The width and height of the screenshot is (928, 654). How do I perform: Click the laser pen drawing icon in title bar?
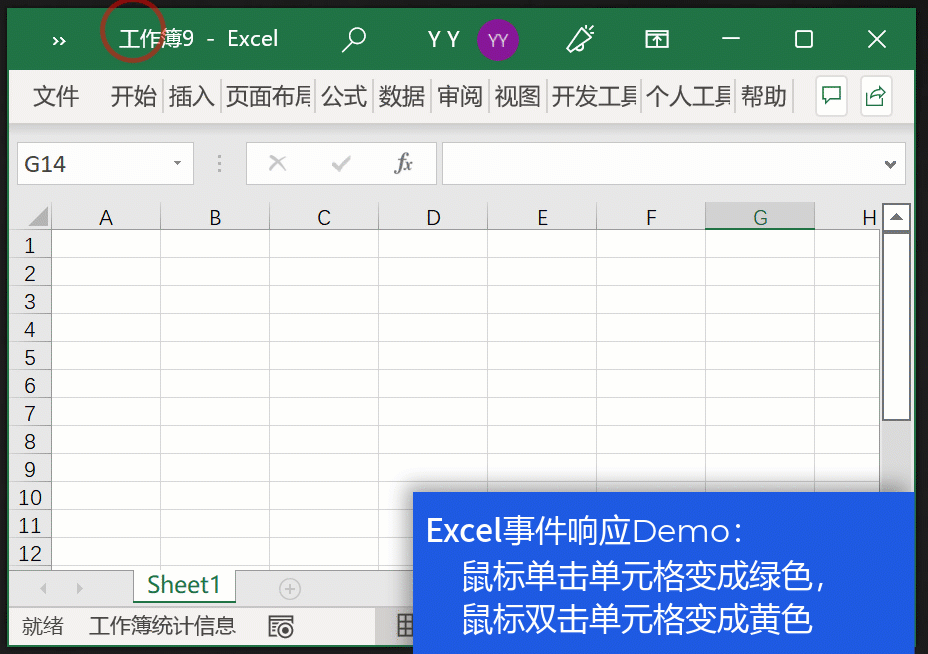tap(581, 38)
